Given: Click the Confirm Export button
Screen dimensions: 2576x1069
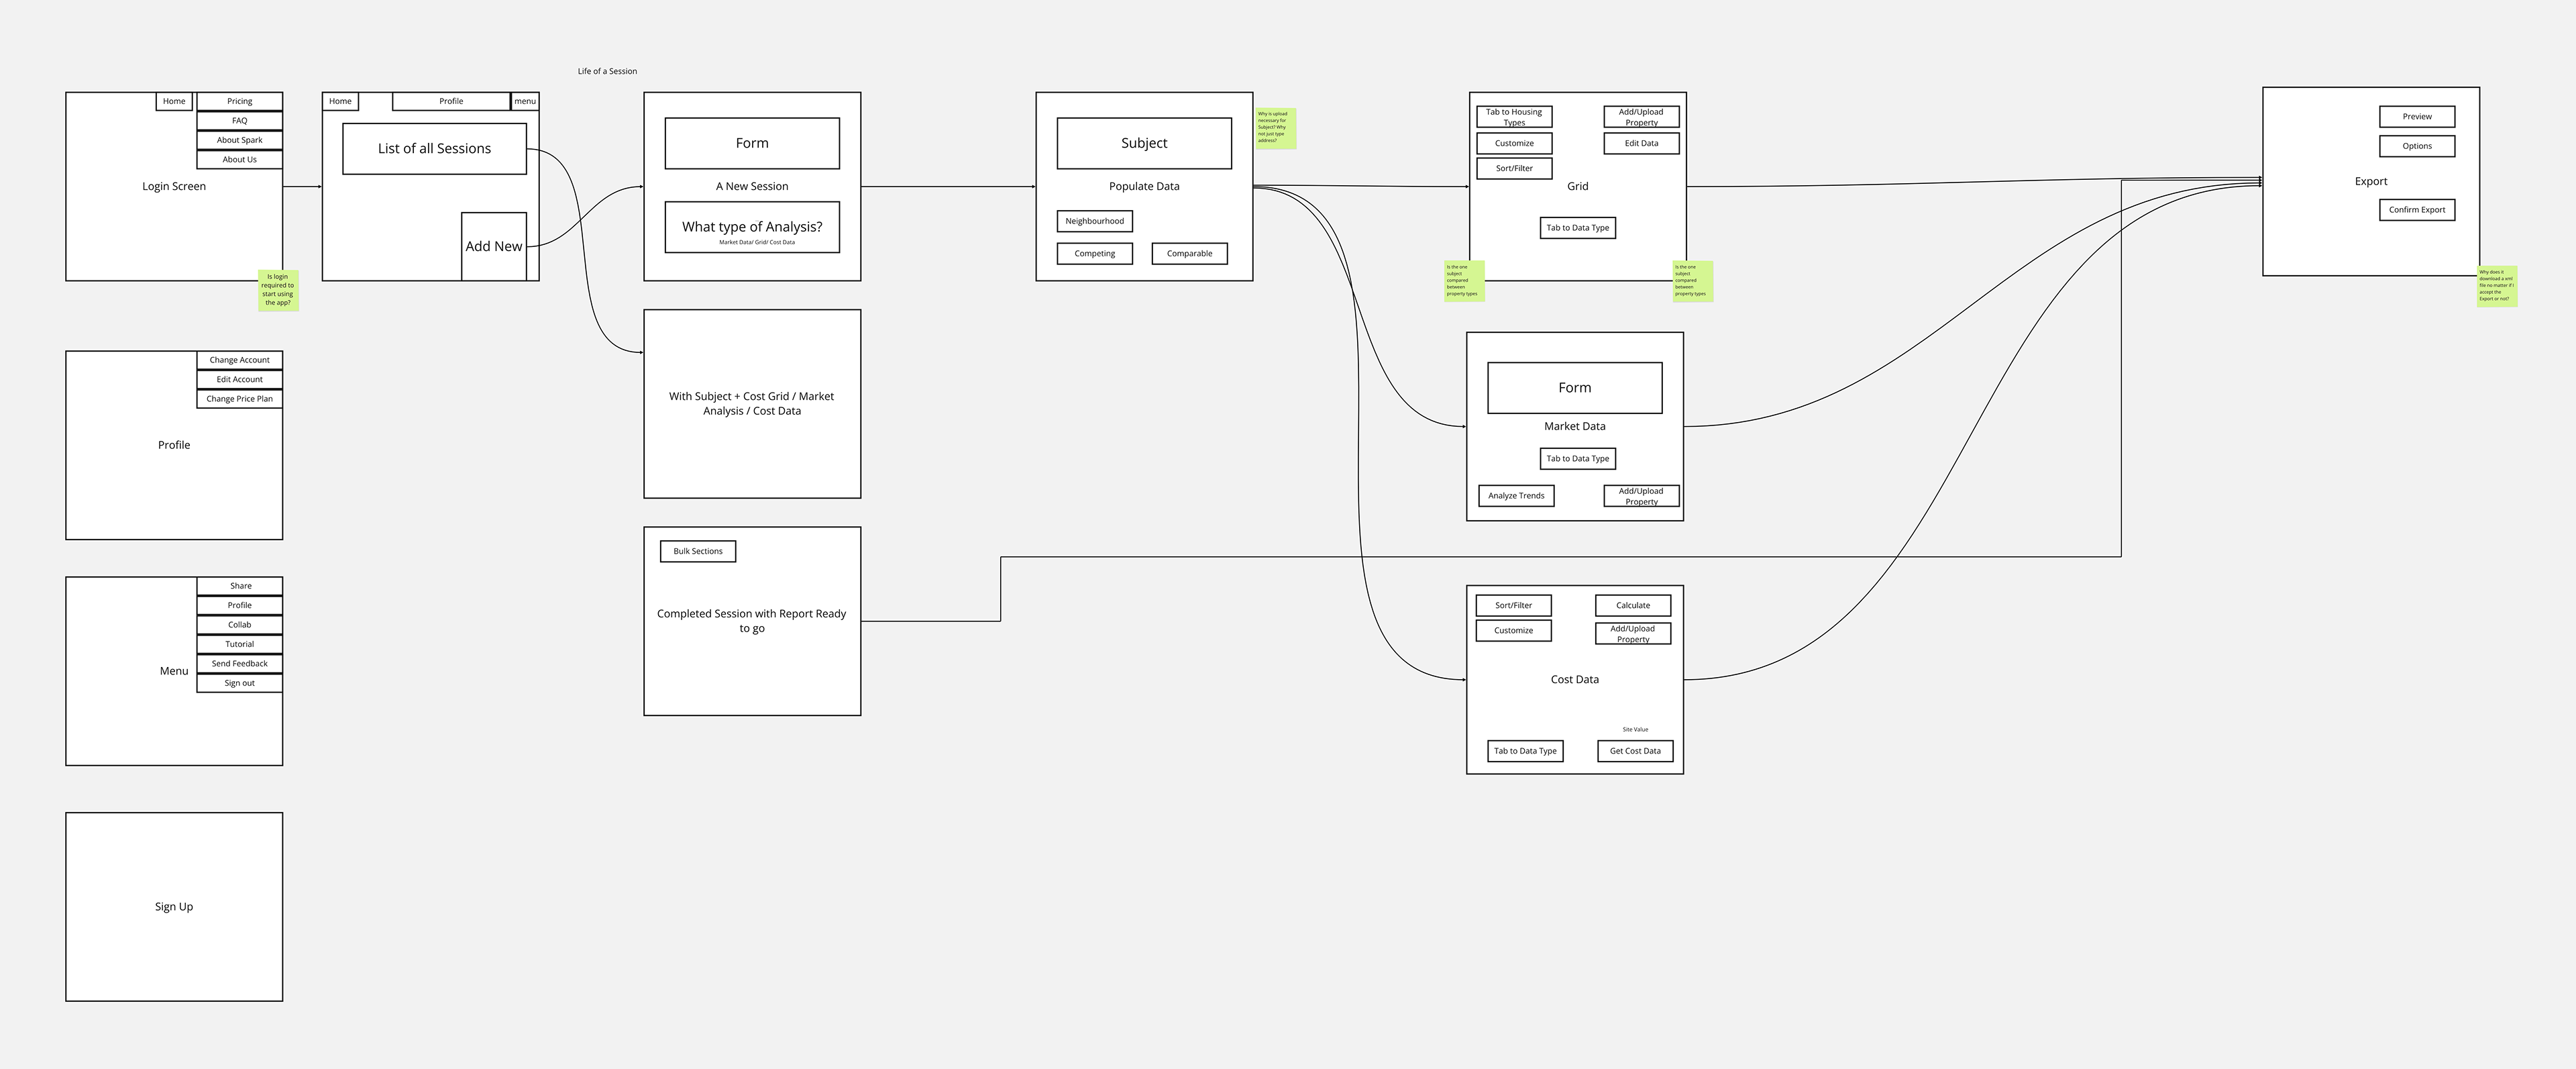Looking at the screenshot, I should [2416, 210].
